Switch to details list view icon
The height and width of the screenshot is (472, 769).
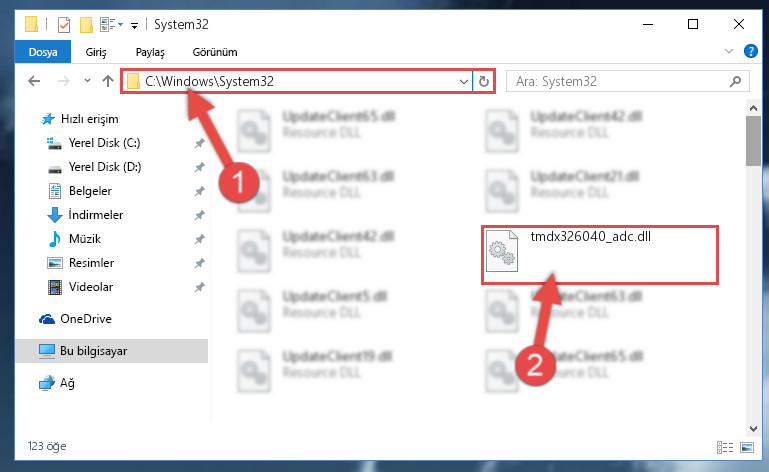click(725, 447)
